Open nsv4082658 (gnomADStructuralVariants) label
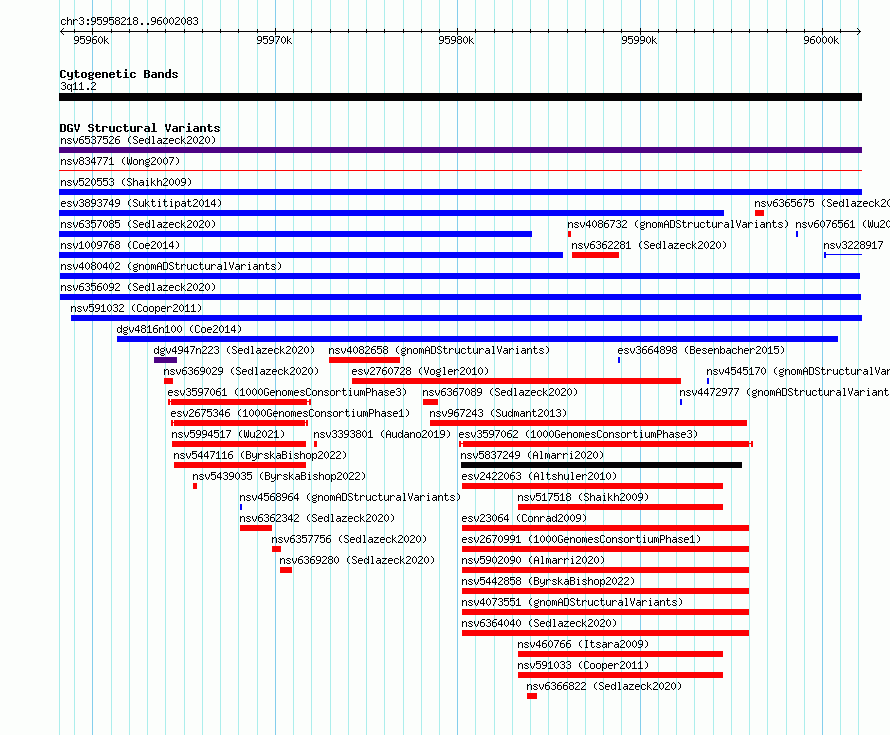Image resolution: width=890 pixels, height=735 pixels. coord(439,350)
